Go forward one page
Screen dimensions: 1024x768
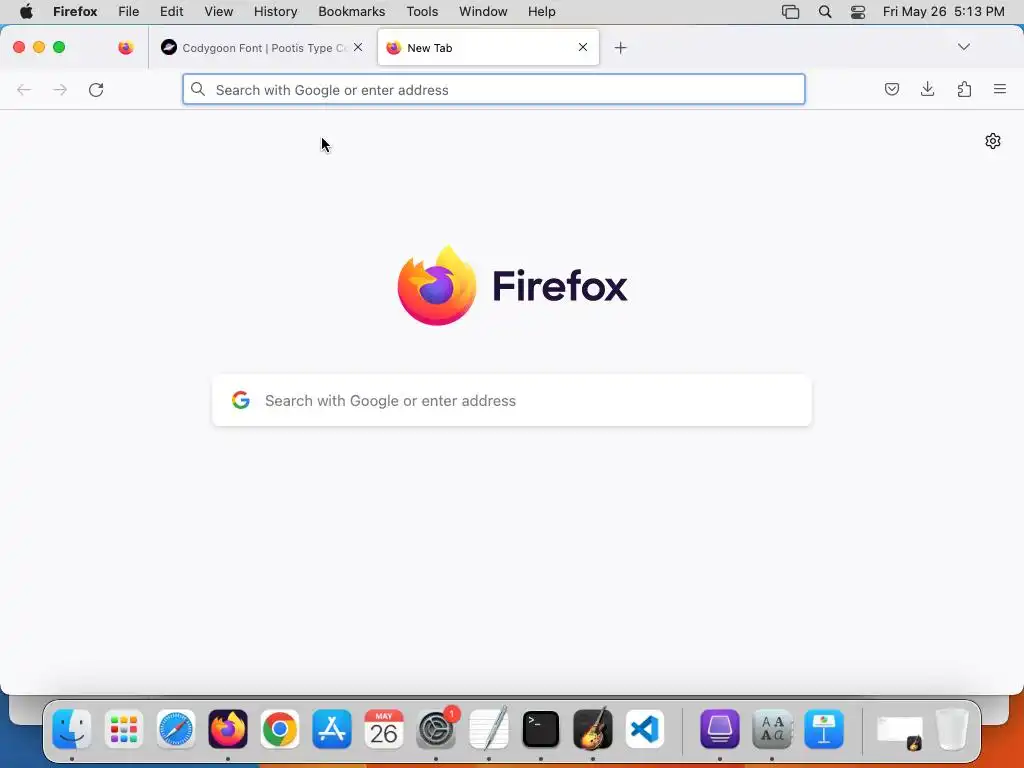(x=60, y=89)
